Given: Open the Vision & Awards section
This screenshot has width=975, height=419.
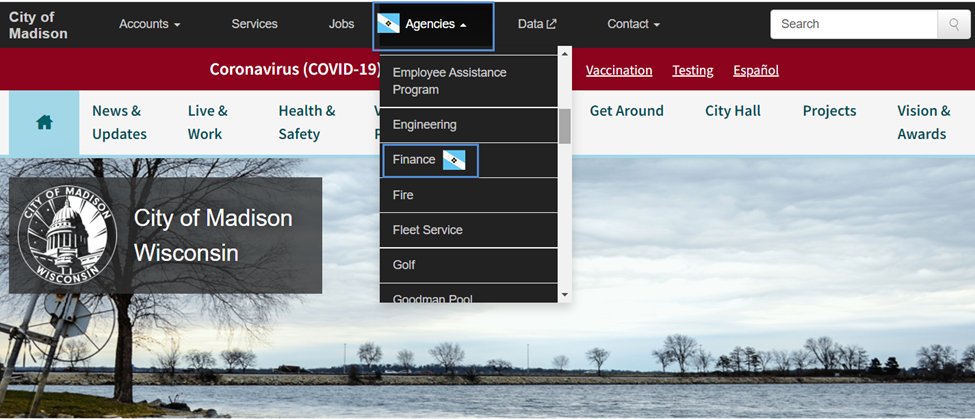Looking at the screenshot, I should click(923, 122).
